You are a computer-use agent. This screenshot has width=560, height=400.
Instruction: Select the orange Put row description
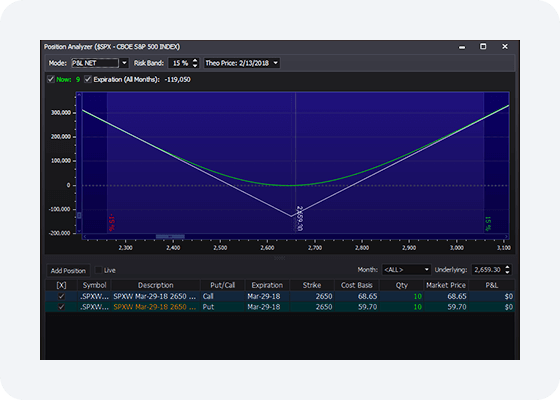(x=155, y=307)
